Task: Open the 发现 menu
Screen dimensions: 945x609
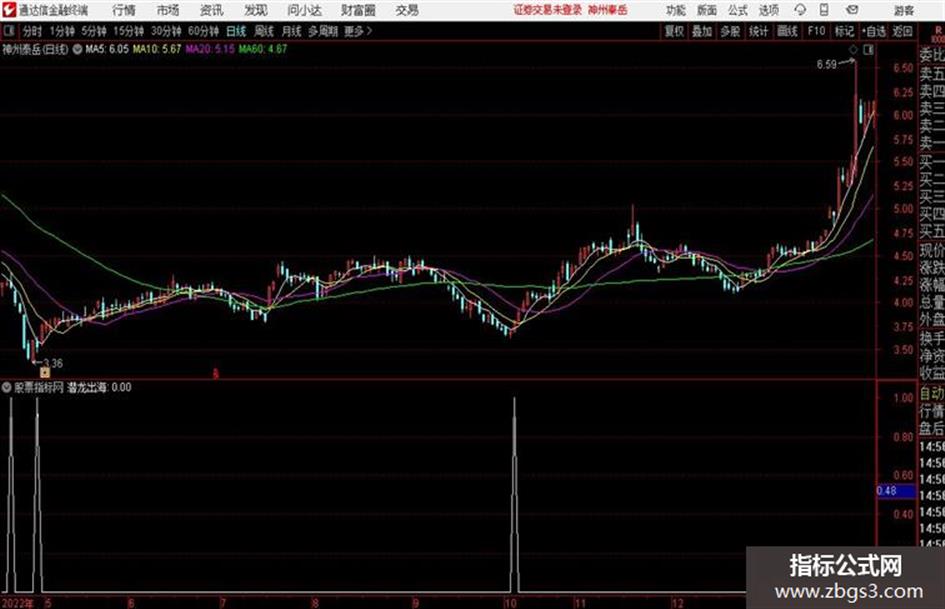Action: click(256, 10)
